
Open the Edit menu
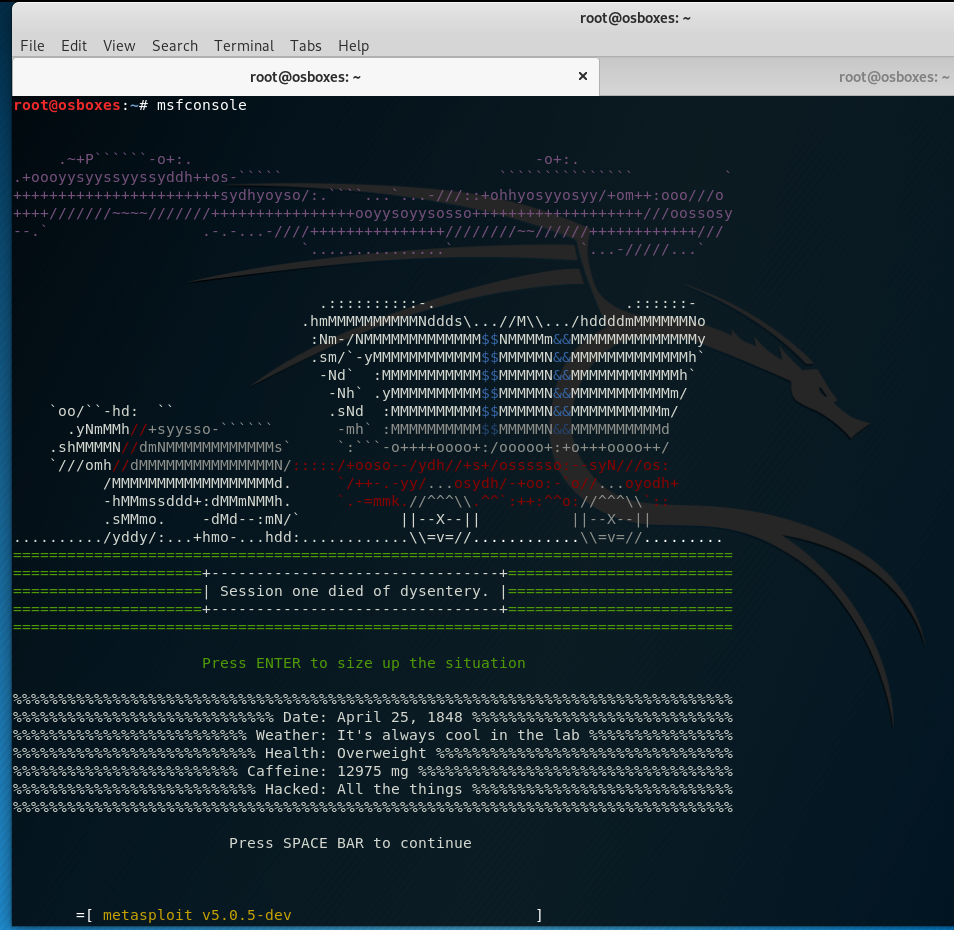pos(73,45)
